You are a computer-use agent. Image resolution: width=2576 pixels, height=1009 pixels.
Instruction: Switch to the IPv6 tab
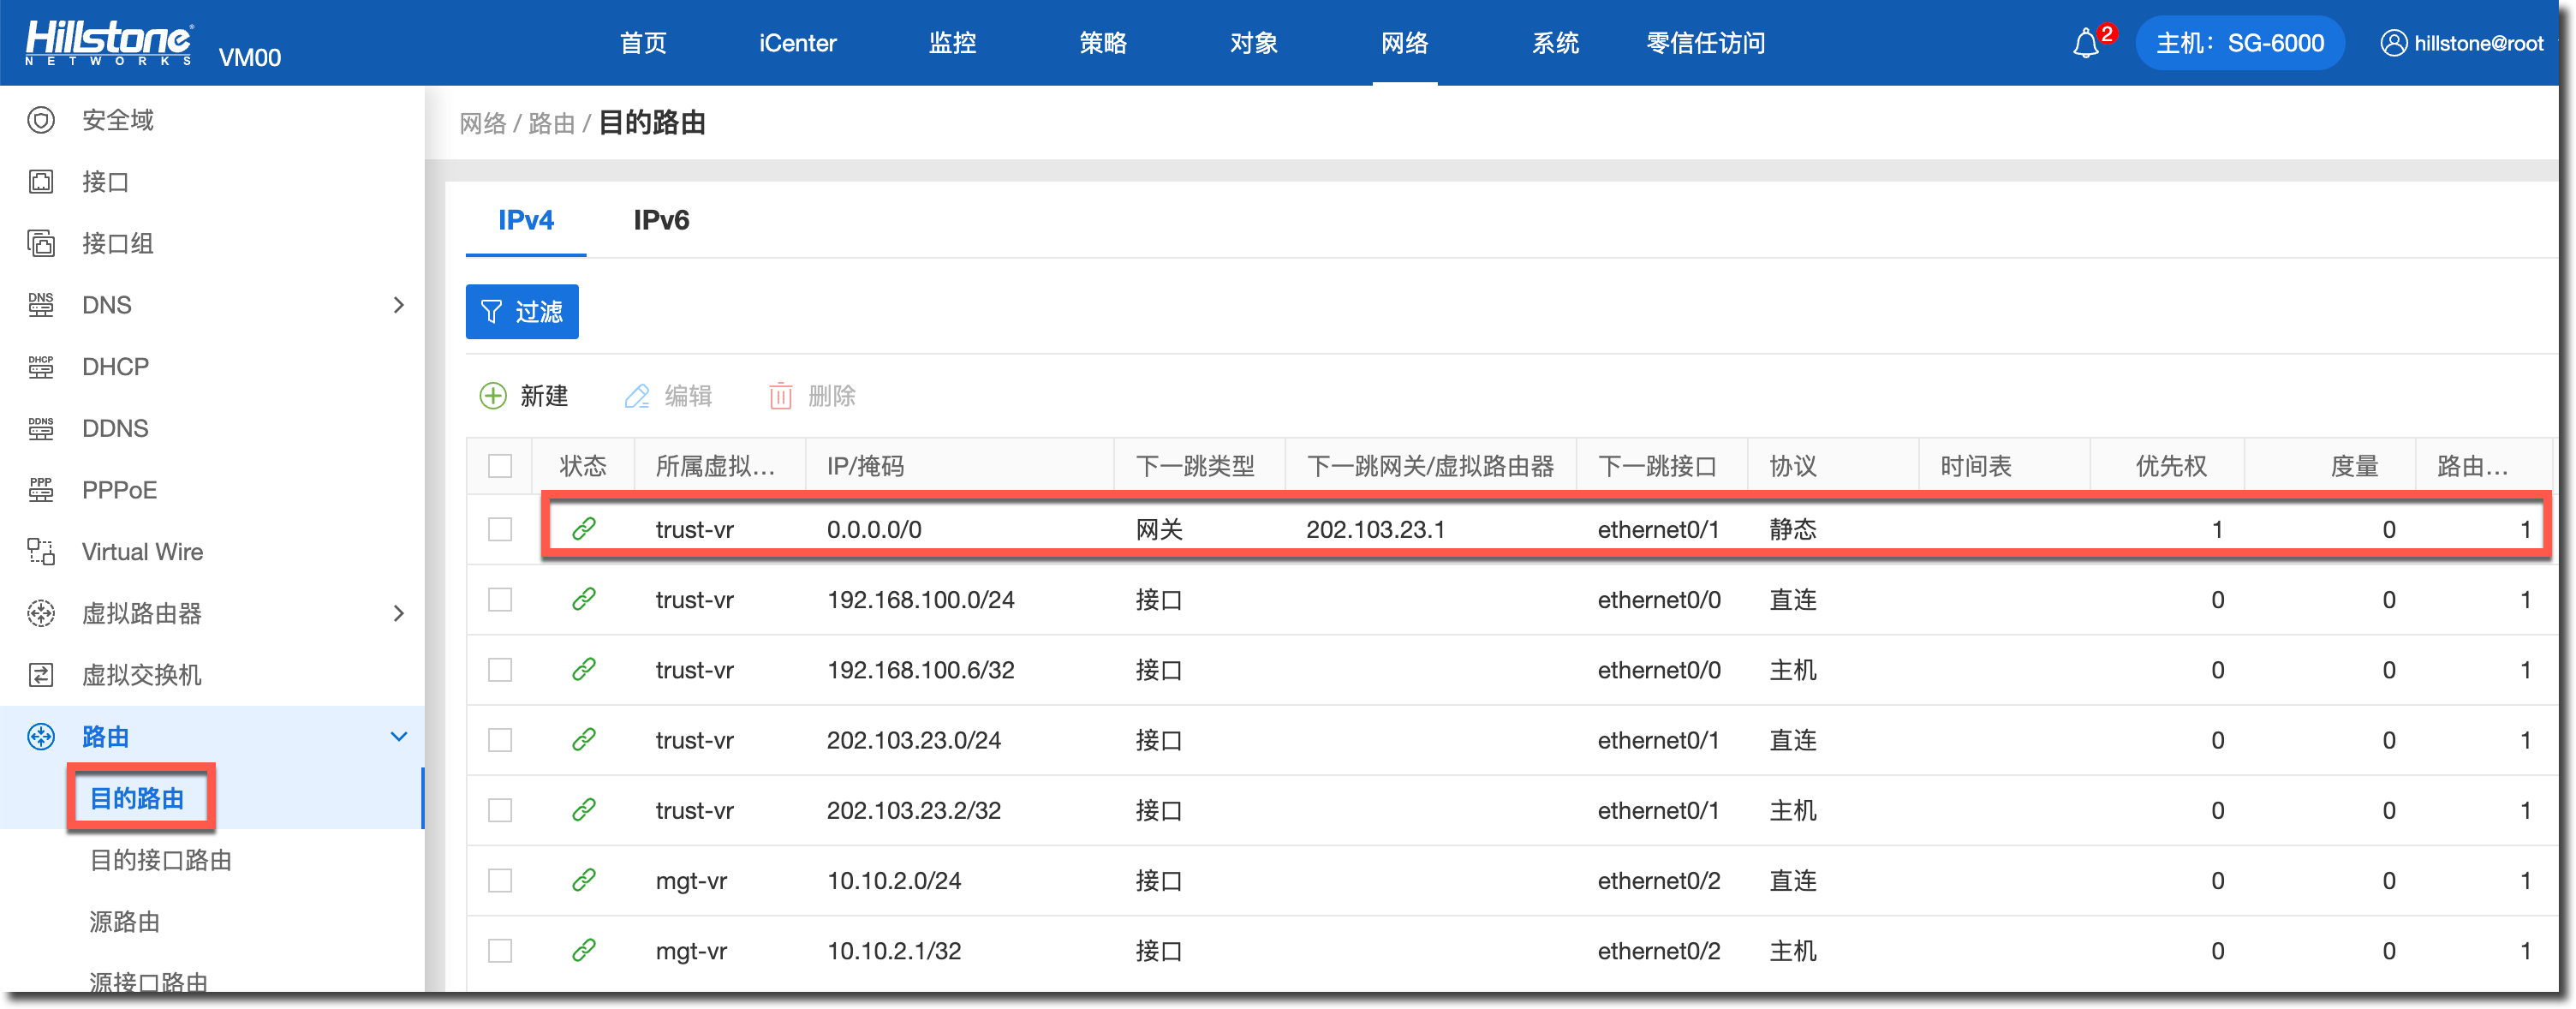(661, 220)
